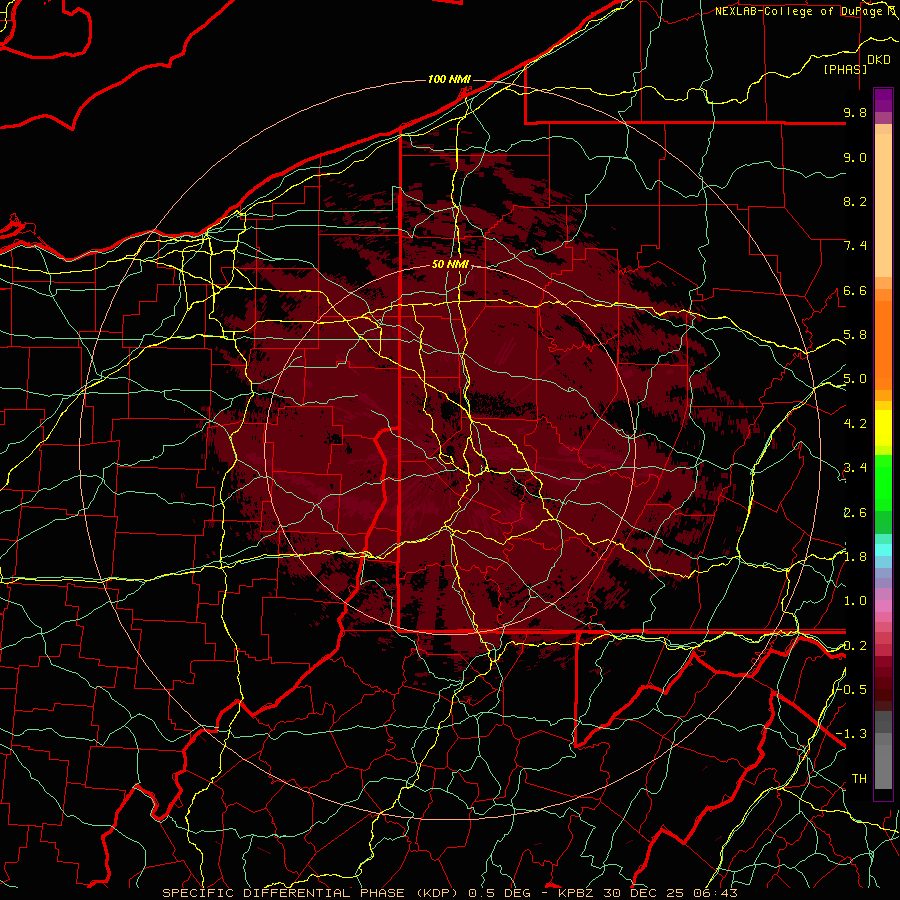Pick the yellow color scale segment
The image size is (900, 900).
click(x=883, y=428)
